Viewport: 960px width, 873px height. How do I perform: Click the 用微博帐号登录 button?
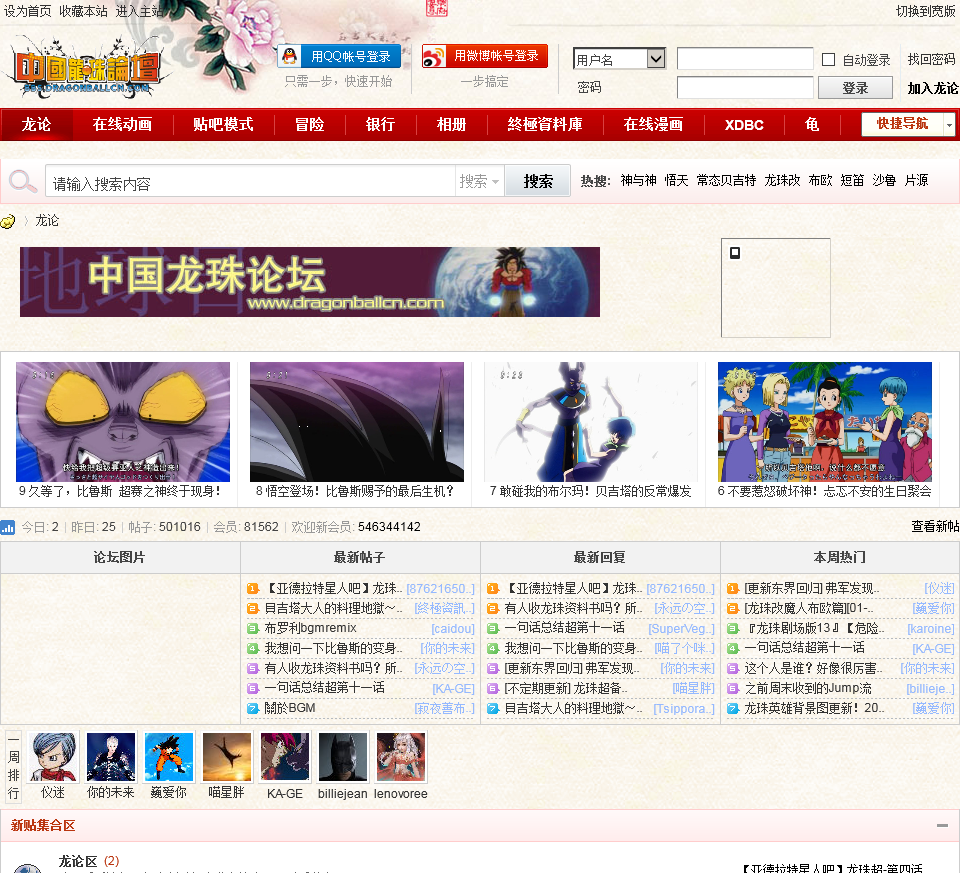[x=485, y=56]
